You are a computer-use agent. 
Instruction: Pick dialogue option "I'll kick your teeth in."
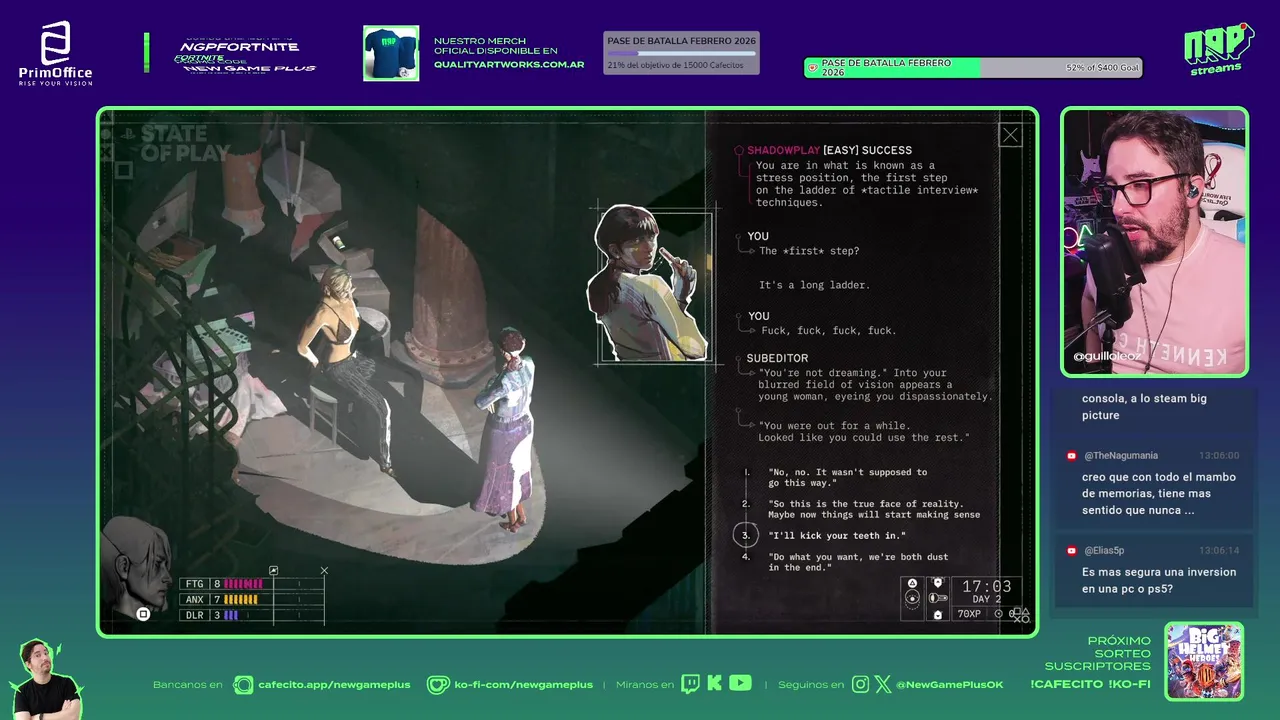pos(837,536)
